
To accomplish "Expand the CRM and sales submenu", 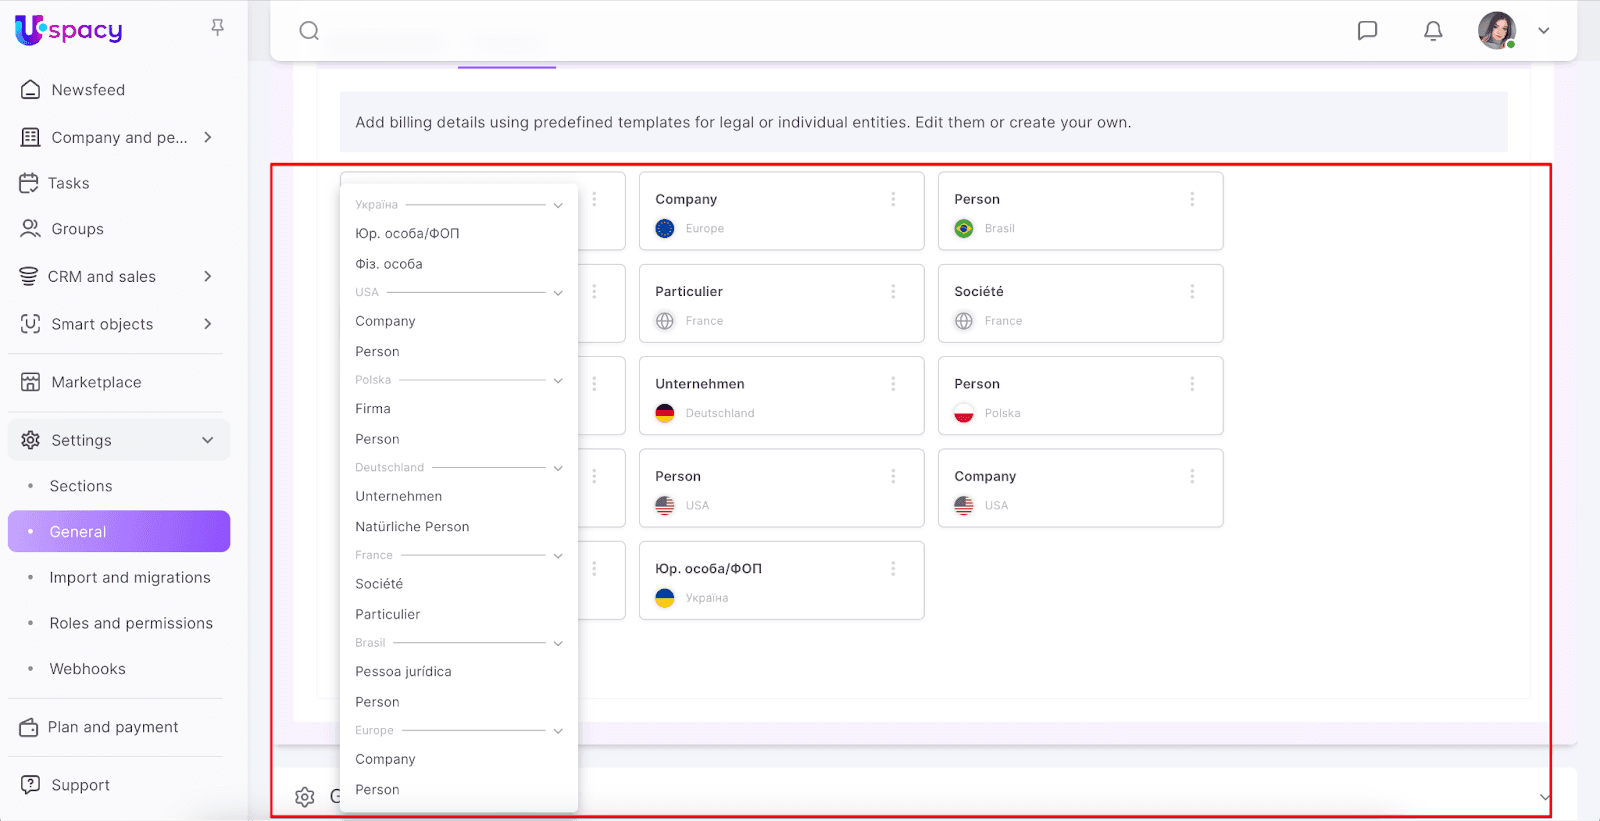I will coord(208,276).
